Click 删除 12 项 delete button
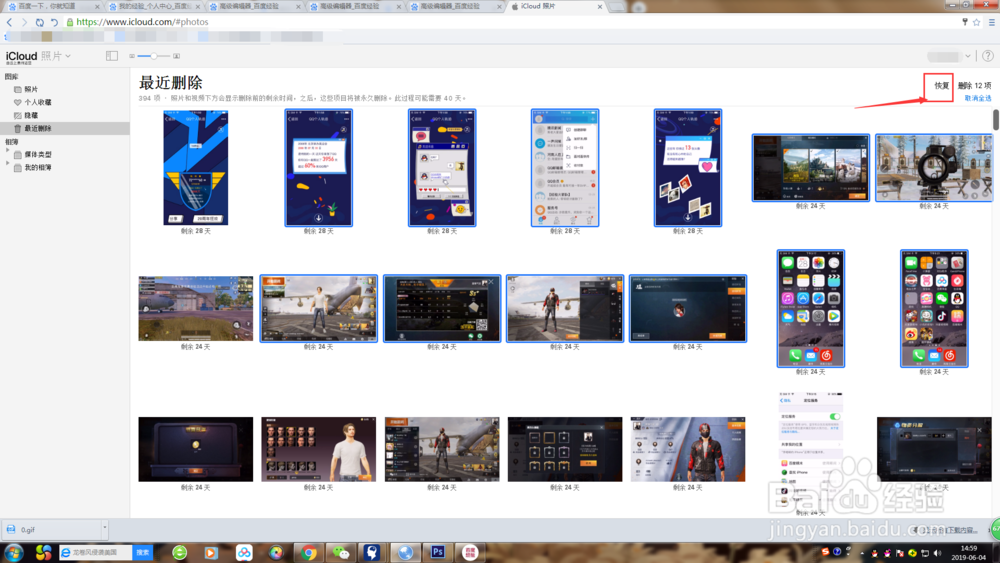The width and height of the screenshot is (1000, 563). (x=974, y=85)
